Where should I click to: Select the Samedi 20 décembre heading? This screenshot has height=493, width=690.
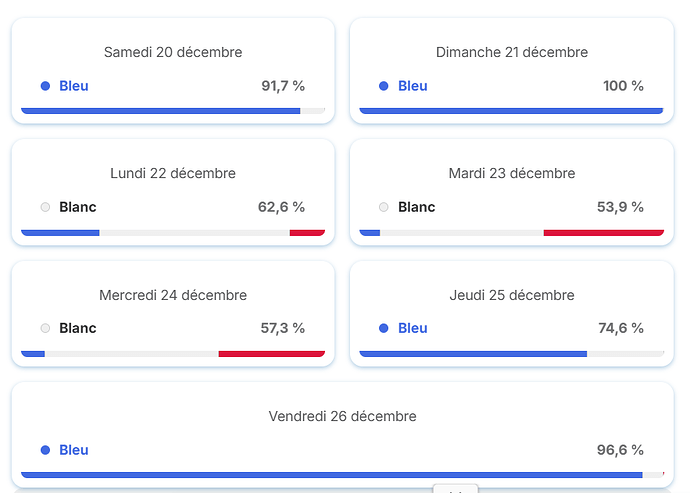pos(173,52)
